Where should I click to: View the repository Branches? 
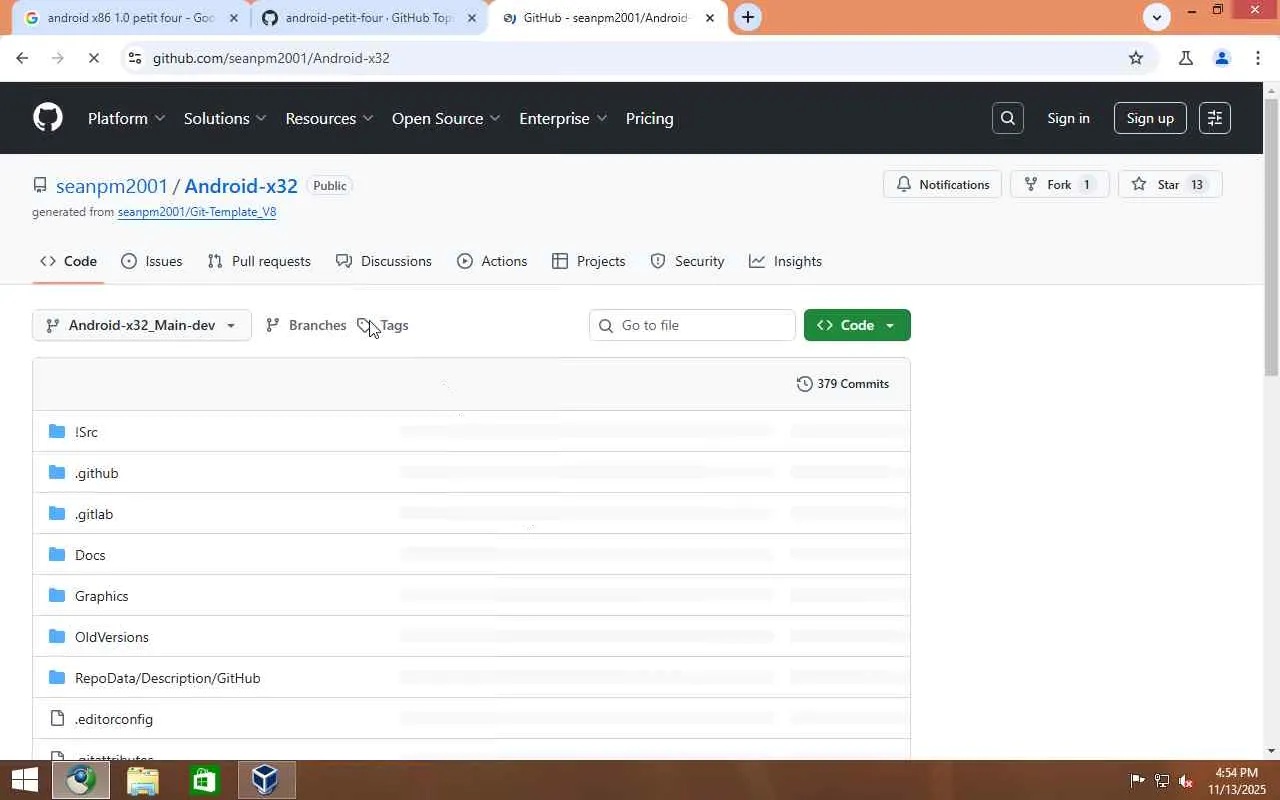click(x=305, y=325)
